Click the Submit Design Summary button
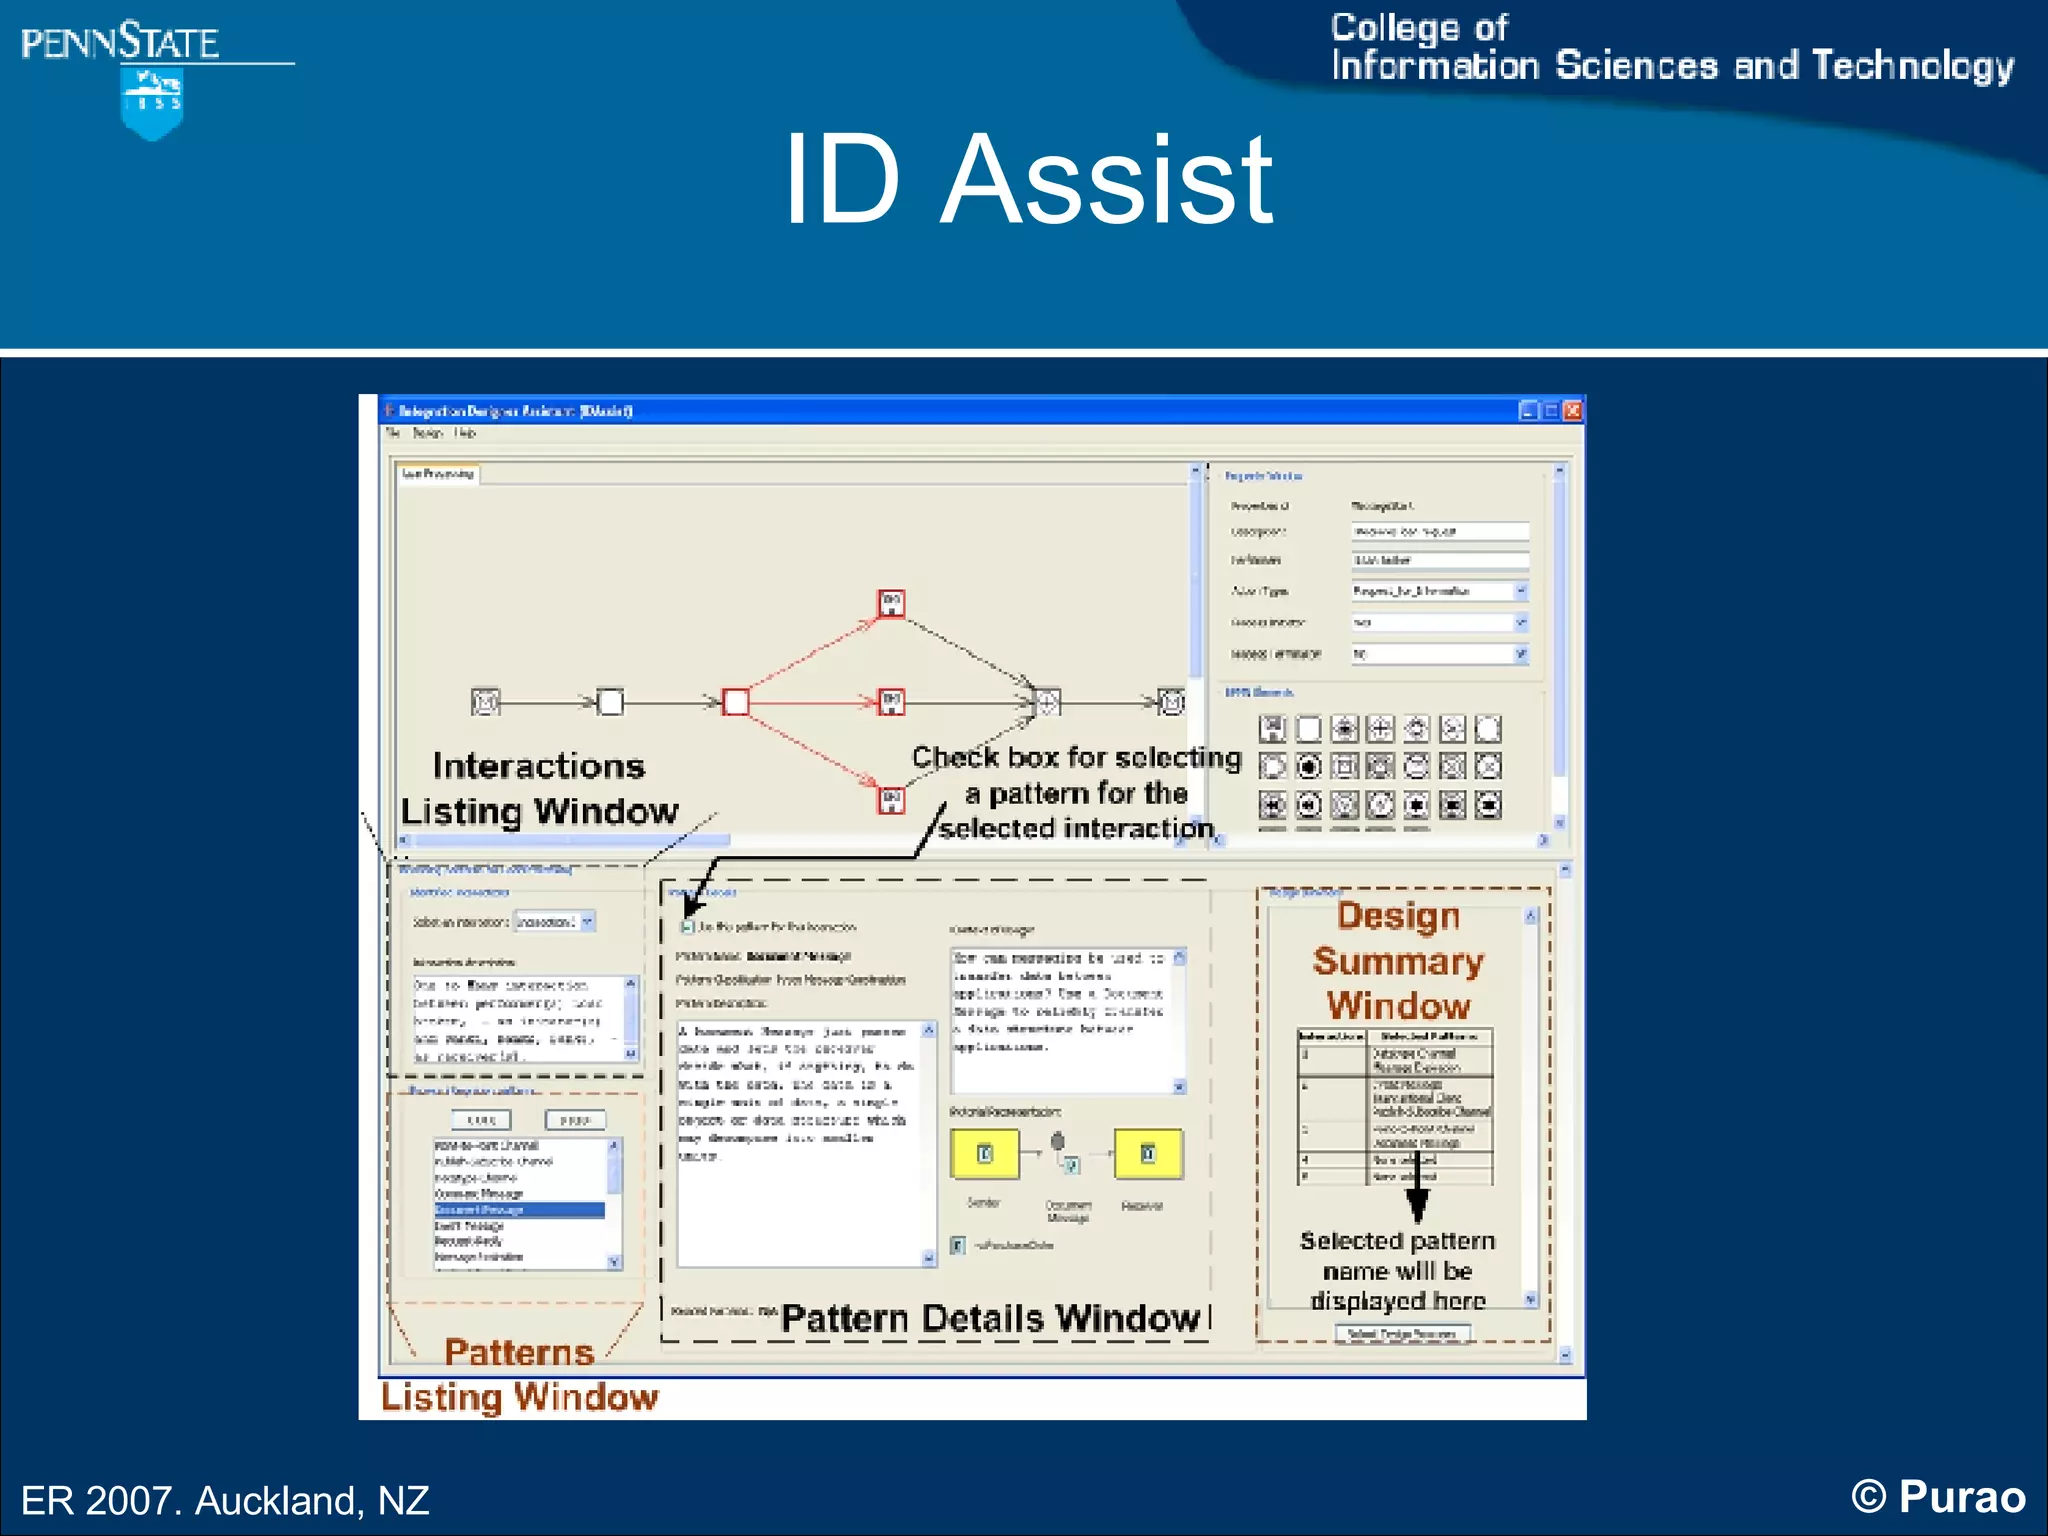The height and width of the screenshot is (1536, 2048). click(1404, 1334)
